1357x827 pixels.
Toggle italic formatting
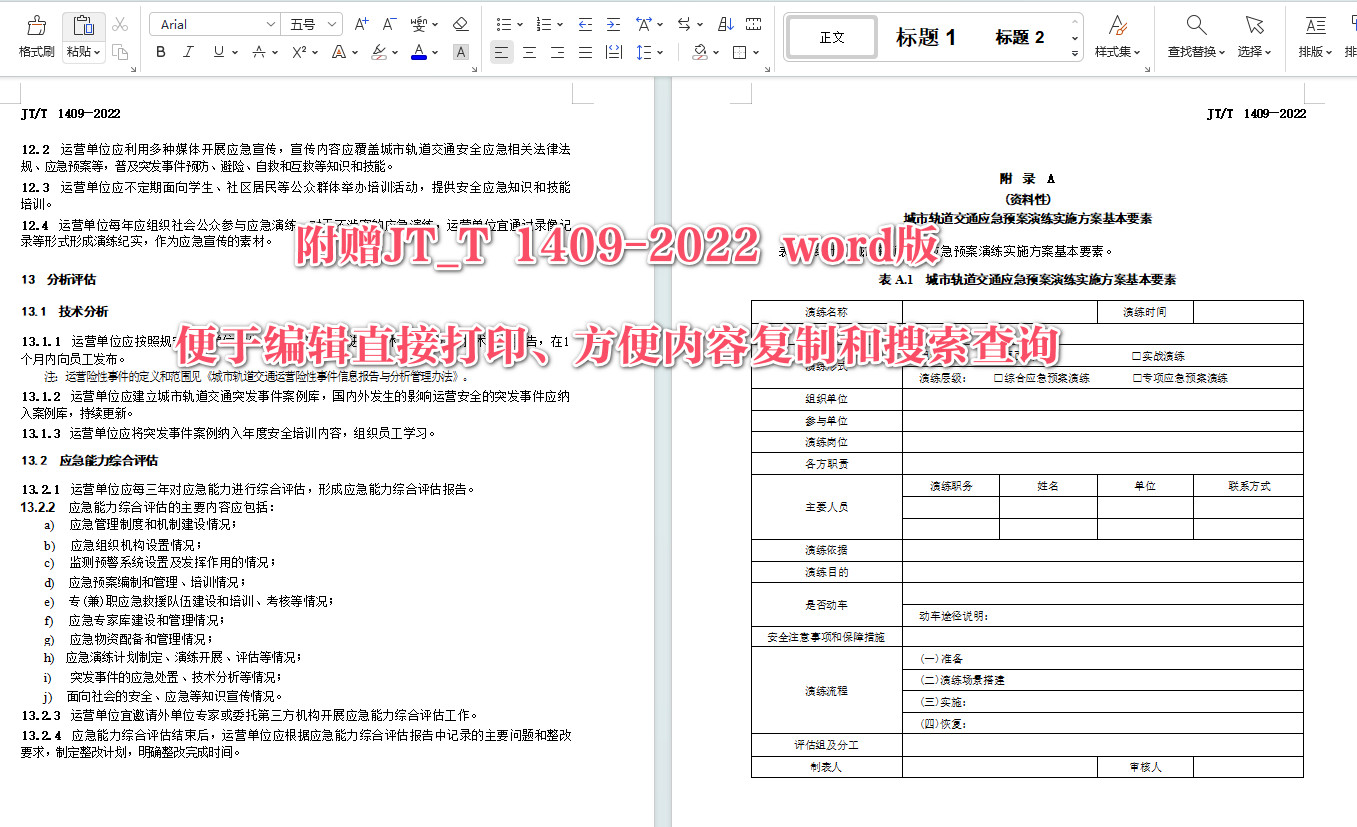point(187,51)
